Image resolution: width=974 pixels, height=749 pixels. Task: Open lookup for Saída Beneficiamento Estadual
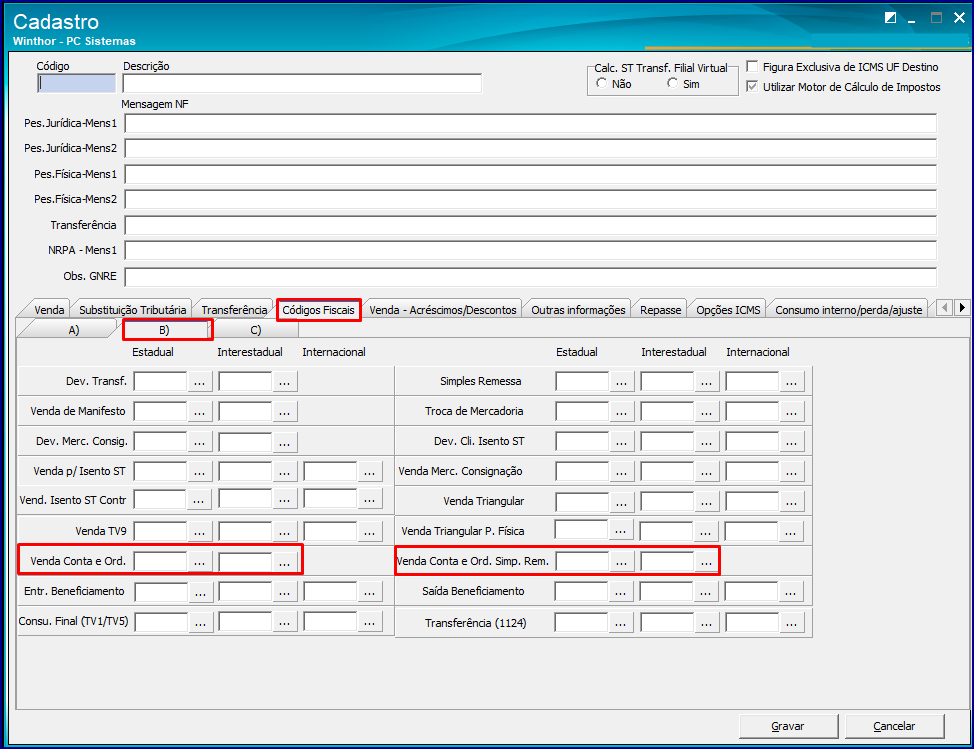point(620,592)
